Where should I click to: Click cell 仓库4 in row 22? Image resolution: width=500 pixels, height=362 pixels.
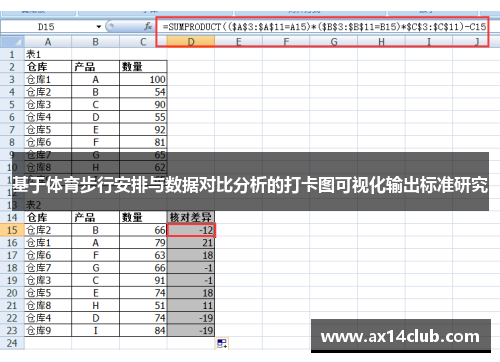[48, 318]
